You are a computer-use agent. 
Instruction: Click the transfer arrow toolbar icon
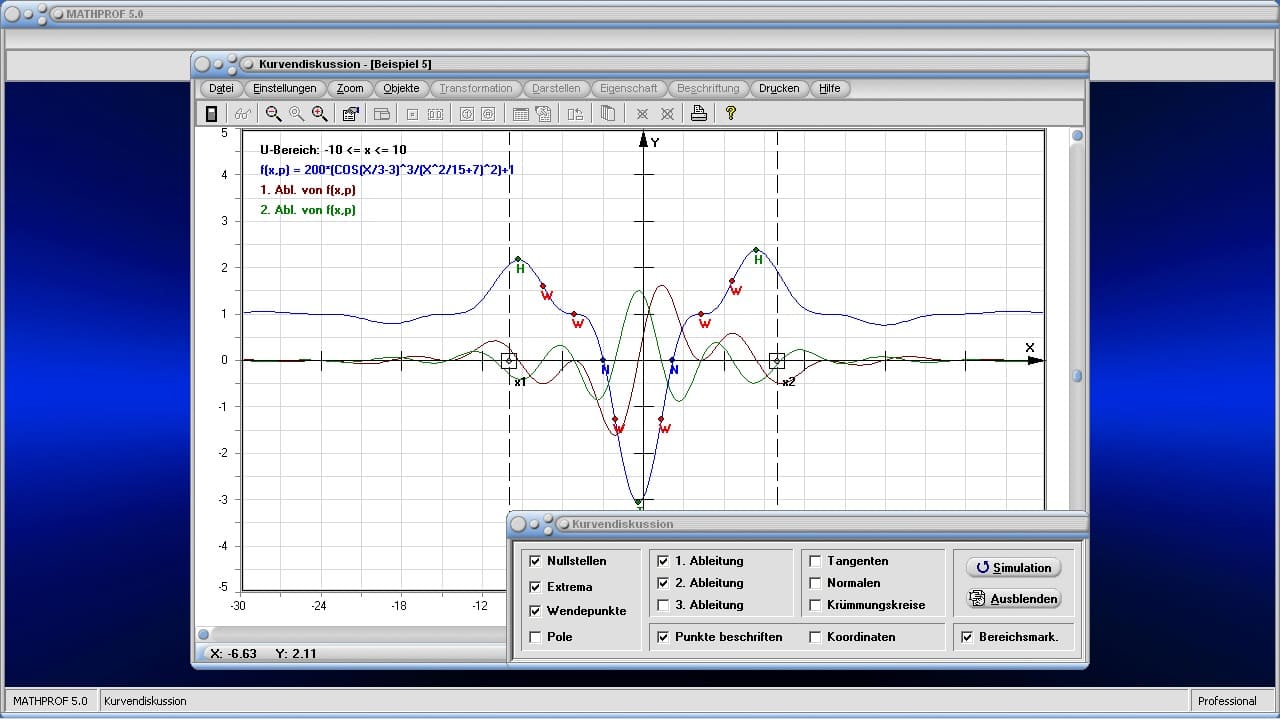point(575,114)
